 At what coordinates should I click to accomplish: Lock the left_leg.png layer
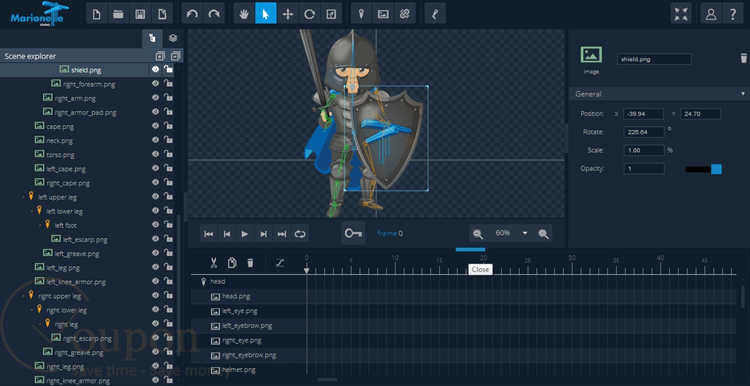168,266
